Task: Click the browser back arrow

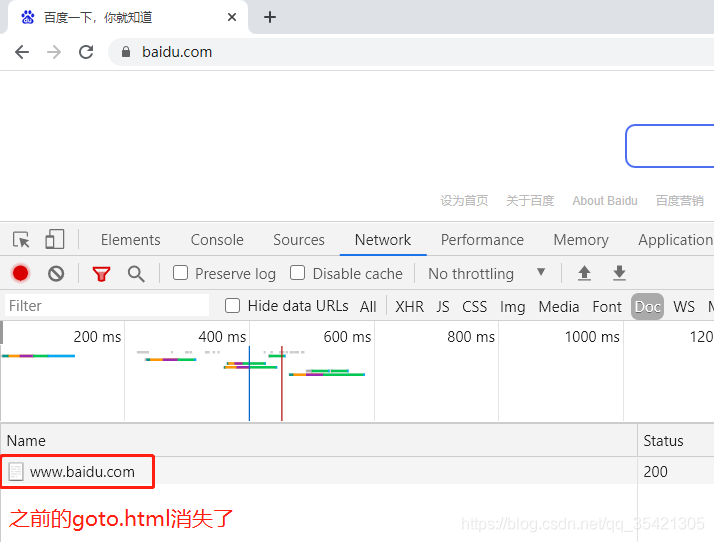Action: pos(22,52)
